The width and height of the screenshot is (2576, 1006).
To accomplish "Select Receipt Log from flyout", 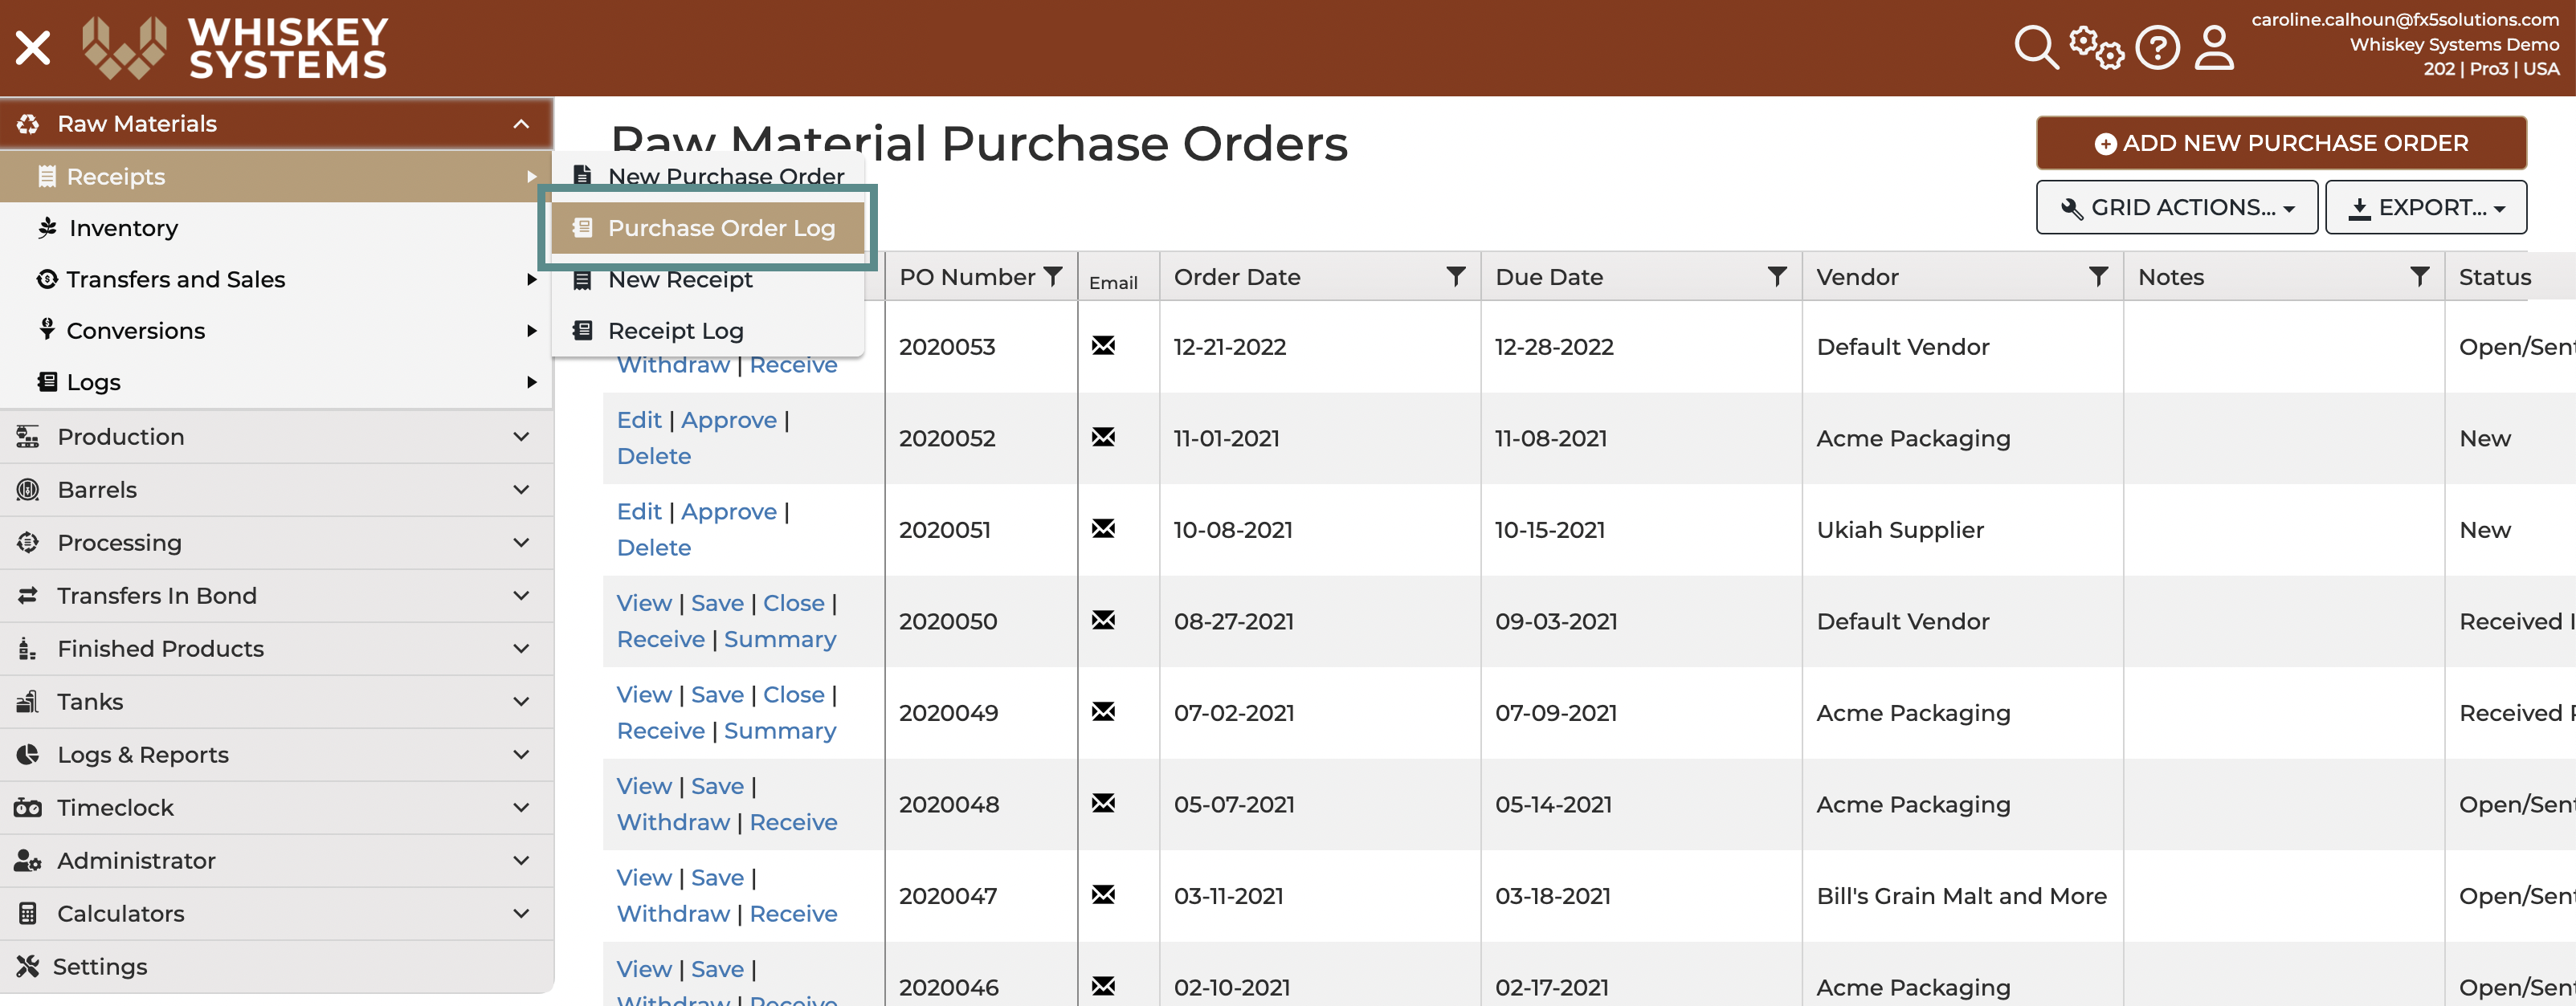I will point(708,331).
